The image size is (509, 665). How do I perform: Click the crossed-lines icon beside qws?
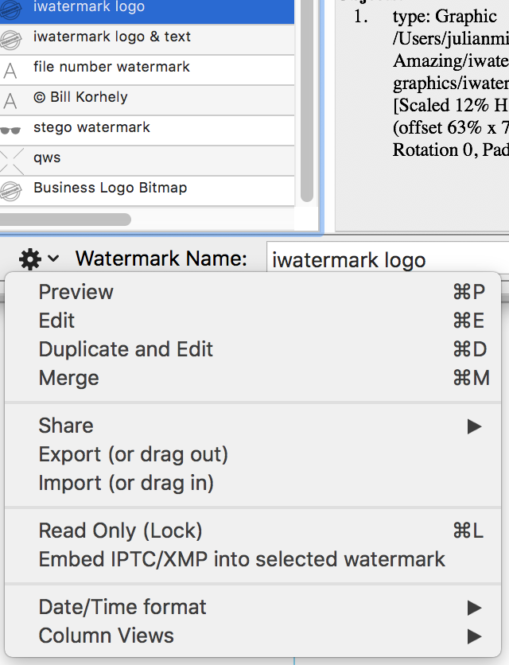tap(11, 161)
